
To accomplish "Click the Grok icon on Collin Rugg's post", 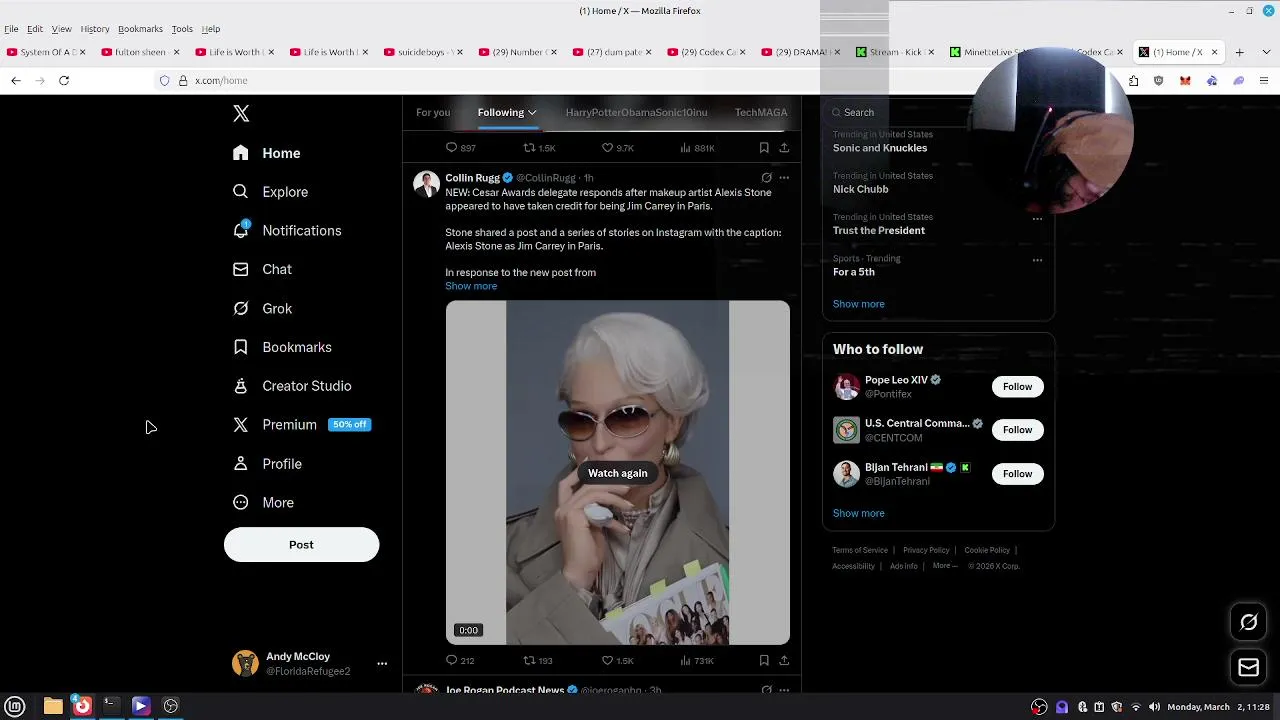I will (x=766, y=178).
